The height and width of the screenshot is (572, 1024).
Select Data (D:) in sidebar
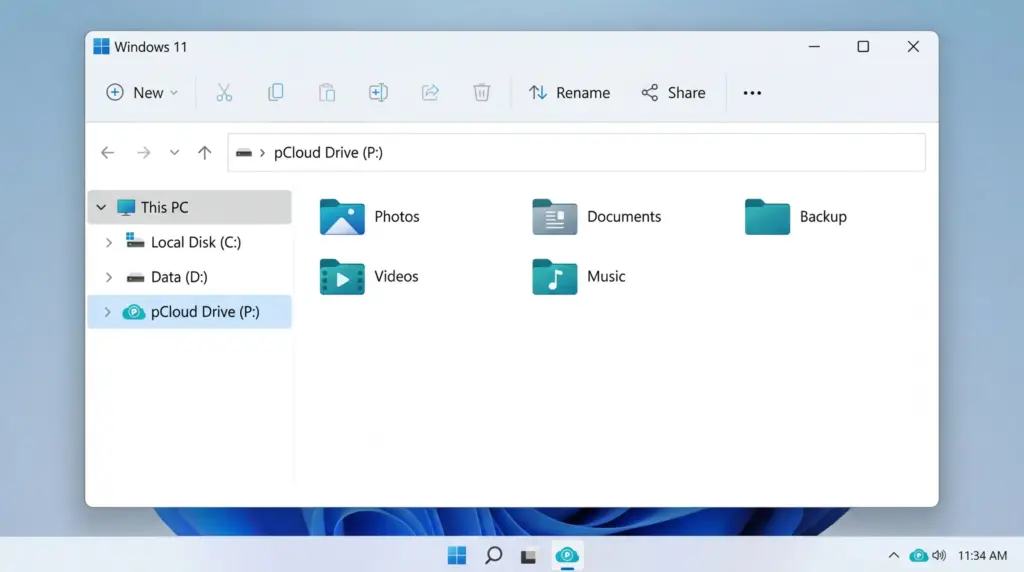coord(189,277)
